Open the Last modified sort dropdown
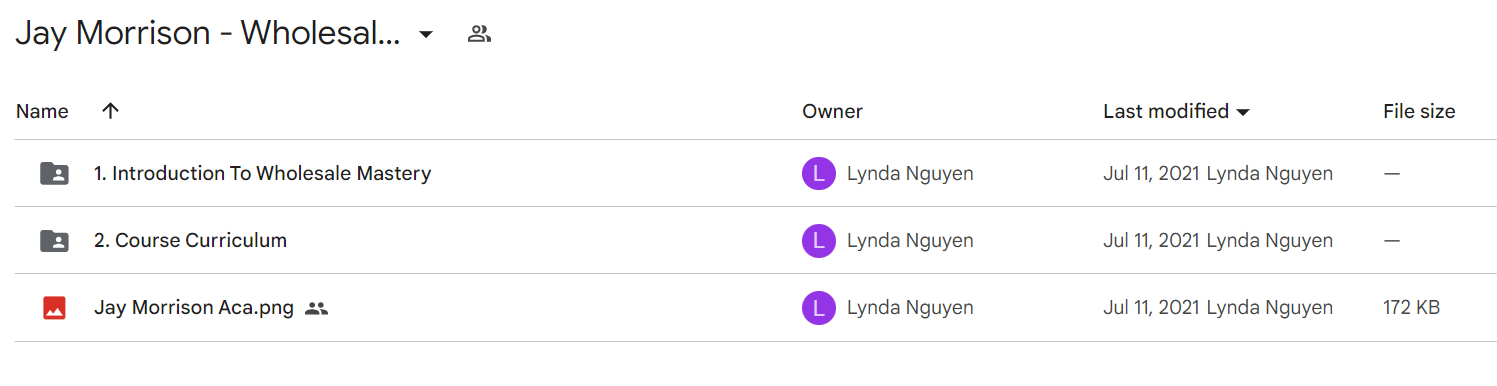 [1177, 111]
